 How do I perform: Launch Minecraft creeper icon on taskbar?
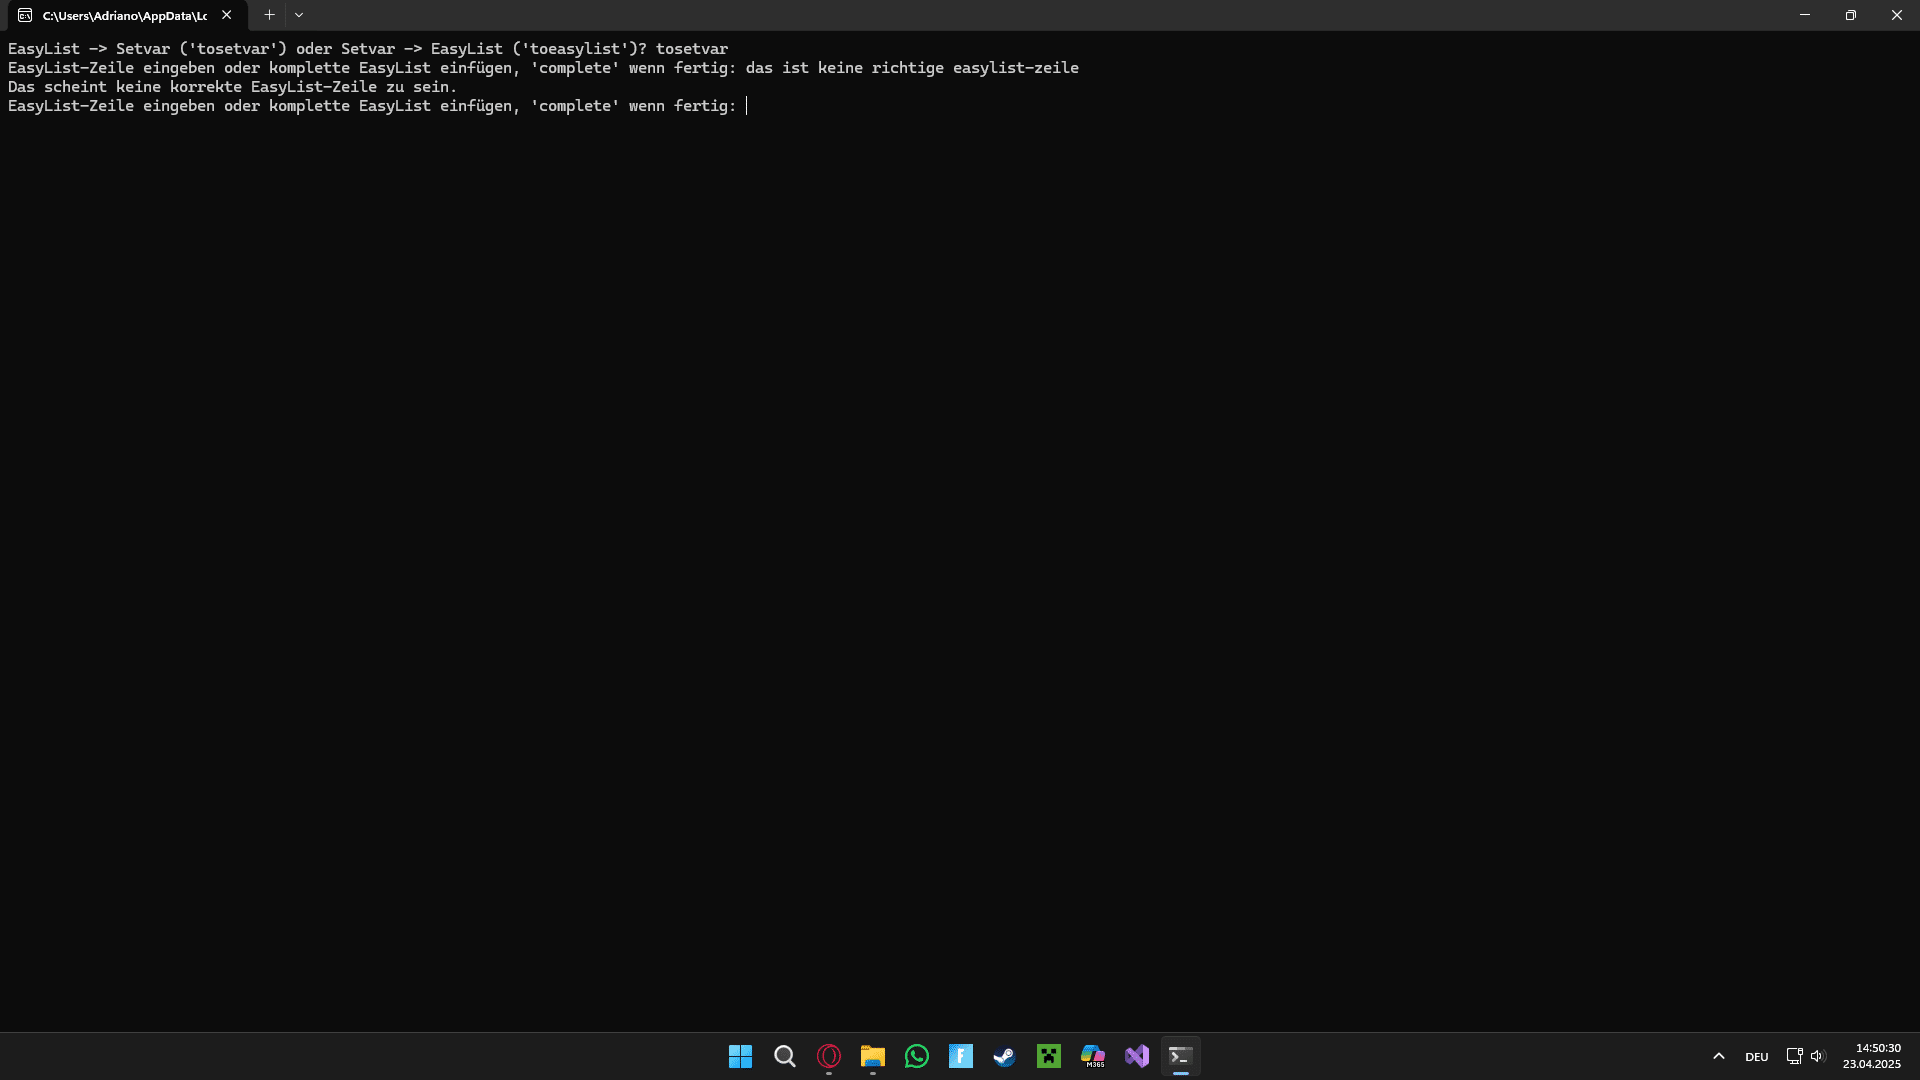[x=1049, y=1056]
